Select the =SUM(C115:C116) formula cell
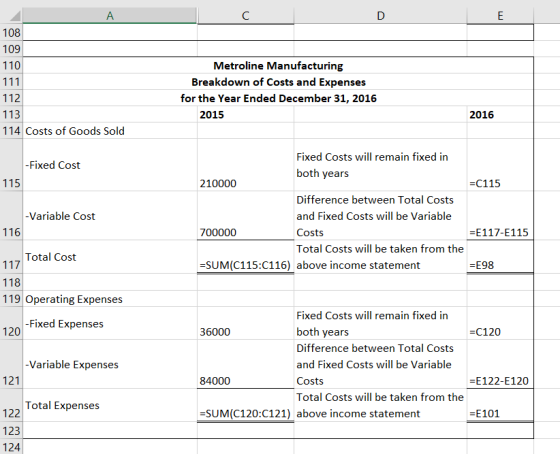This screenshot has width=560, height=454. pos(245,257)
